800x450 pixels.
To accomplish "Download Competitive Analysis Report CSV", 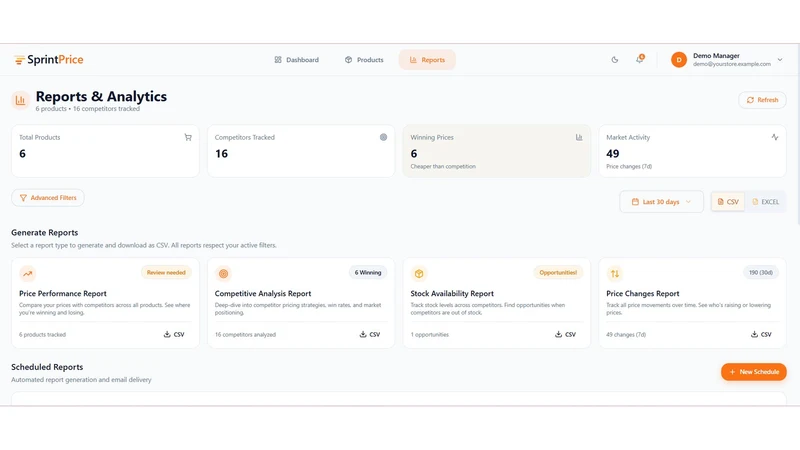I will coord(370,335).
